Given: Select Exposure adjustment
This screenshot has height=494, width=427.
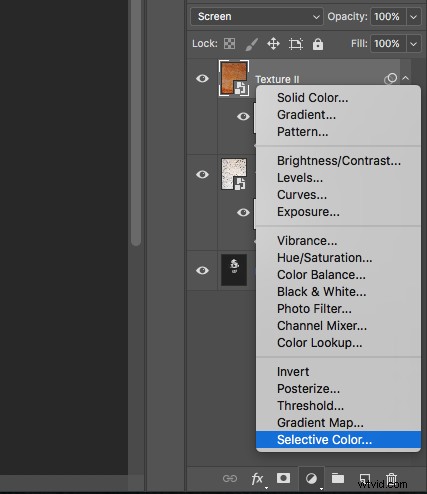Looking at the screenshot, I should pyautogui.click(x=338, y=212).
